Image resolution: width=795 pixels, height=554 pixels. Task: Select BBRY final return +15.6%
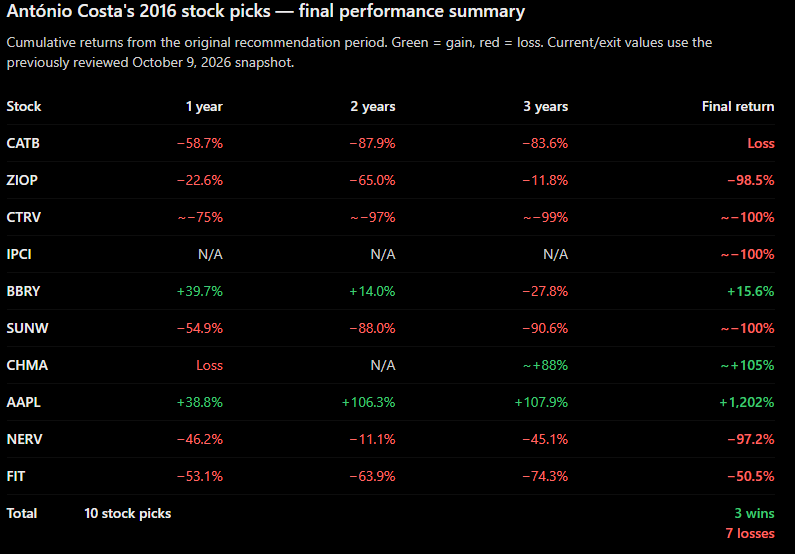[750, 291]
